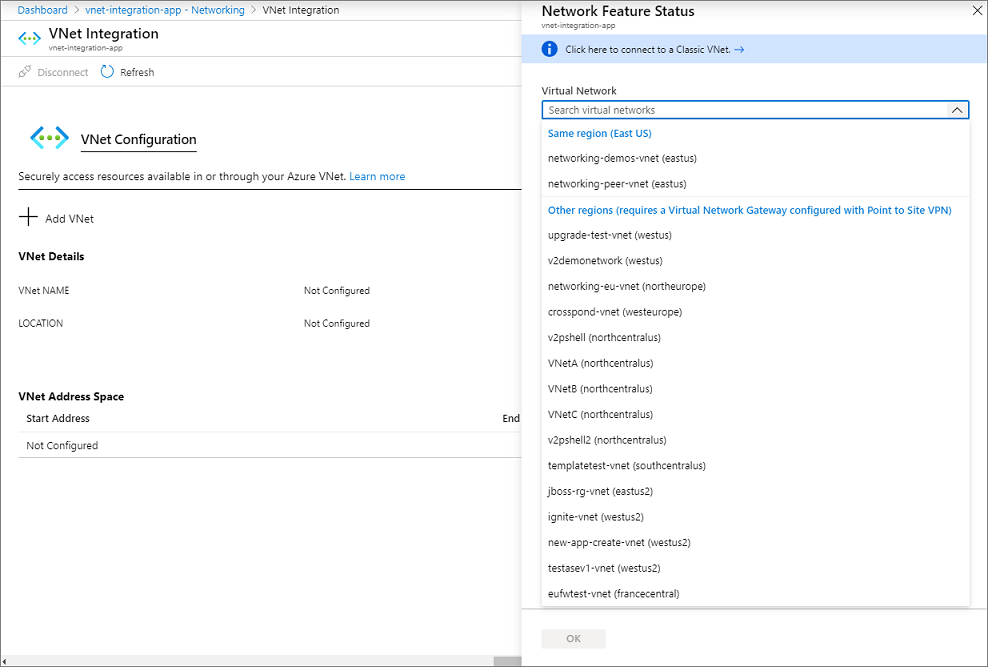Close the Network Feature Status panel
Screen dimensions: 988x667
[977, 11]
